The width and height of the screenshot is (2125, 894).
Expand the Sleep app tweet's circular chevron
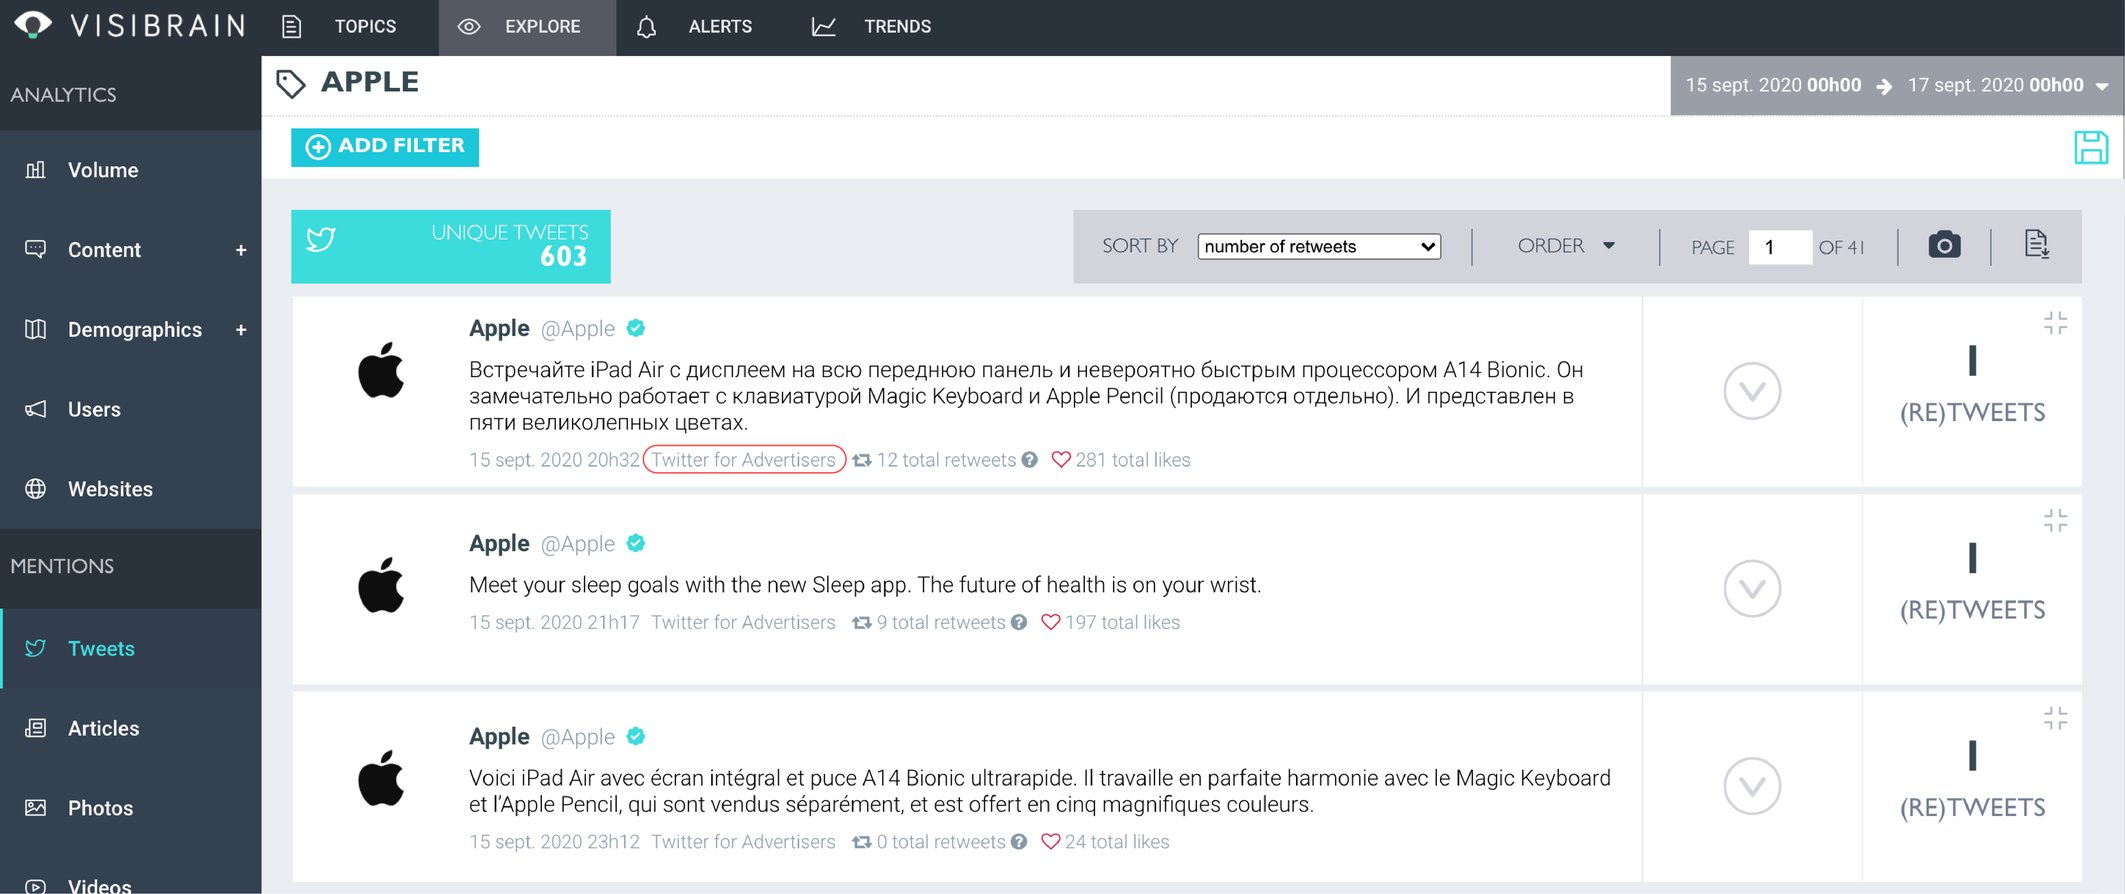point(1752,588)
